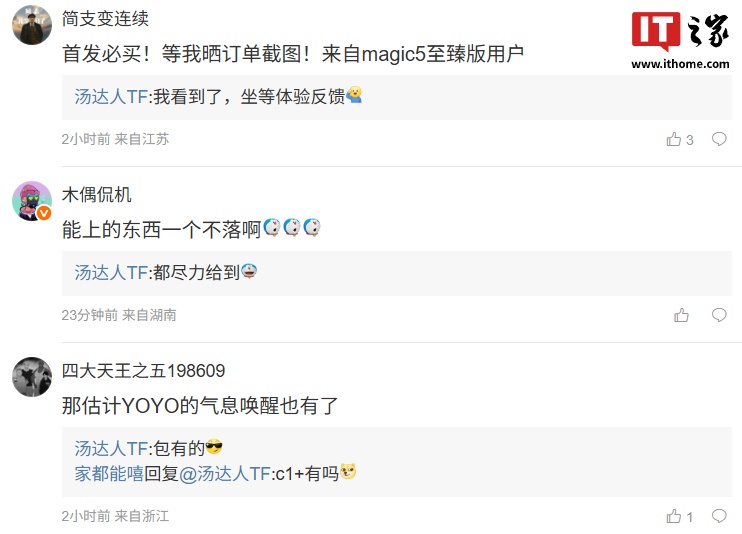Click the www.ithome.com text
This screenshot has width=742, height=534.
click(x=680, y=64)
